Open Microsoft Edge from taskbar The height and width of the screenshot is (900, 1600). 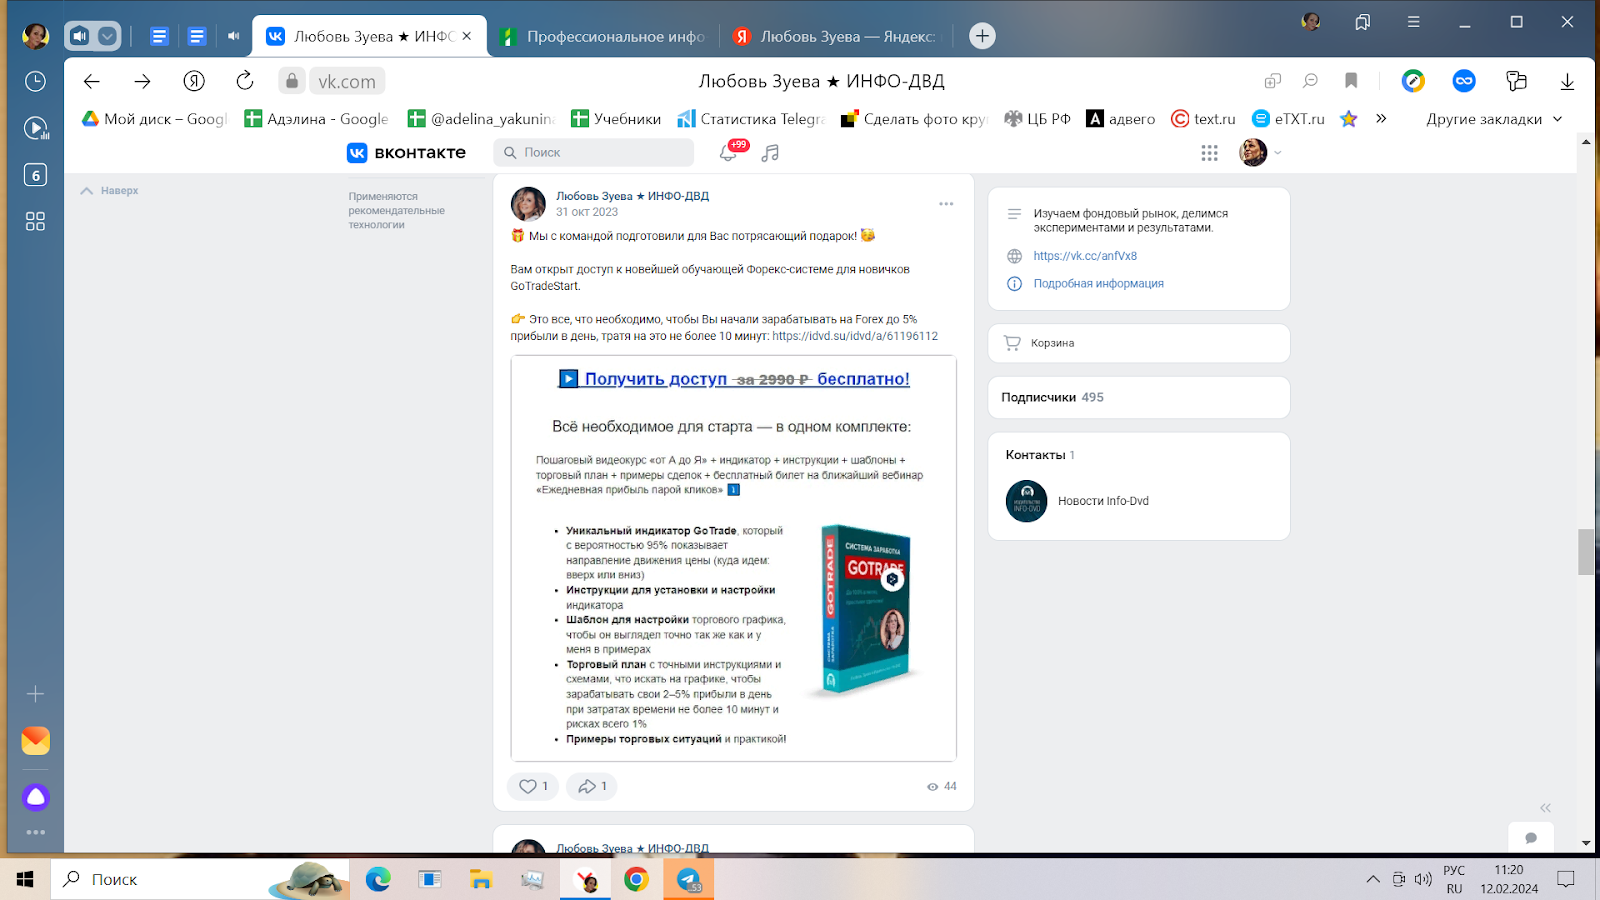(x=378, y=879)
